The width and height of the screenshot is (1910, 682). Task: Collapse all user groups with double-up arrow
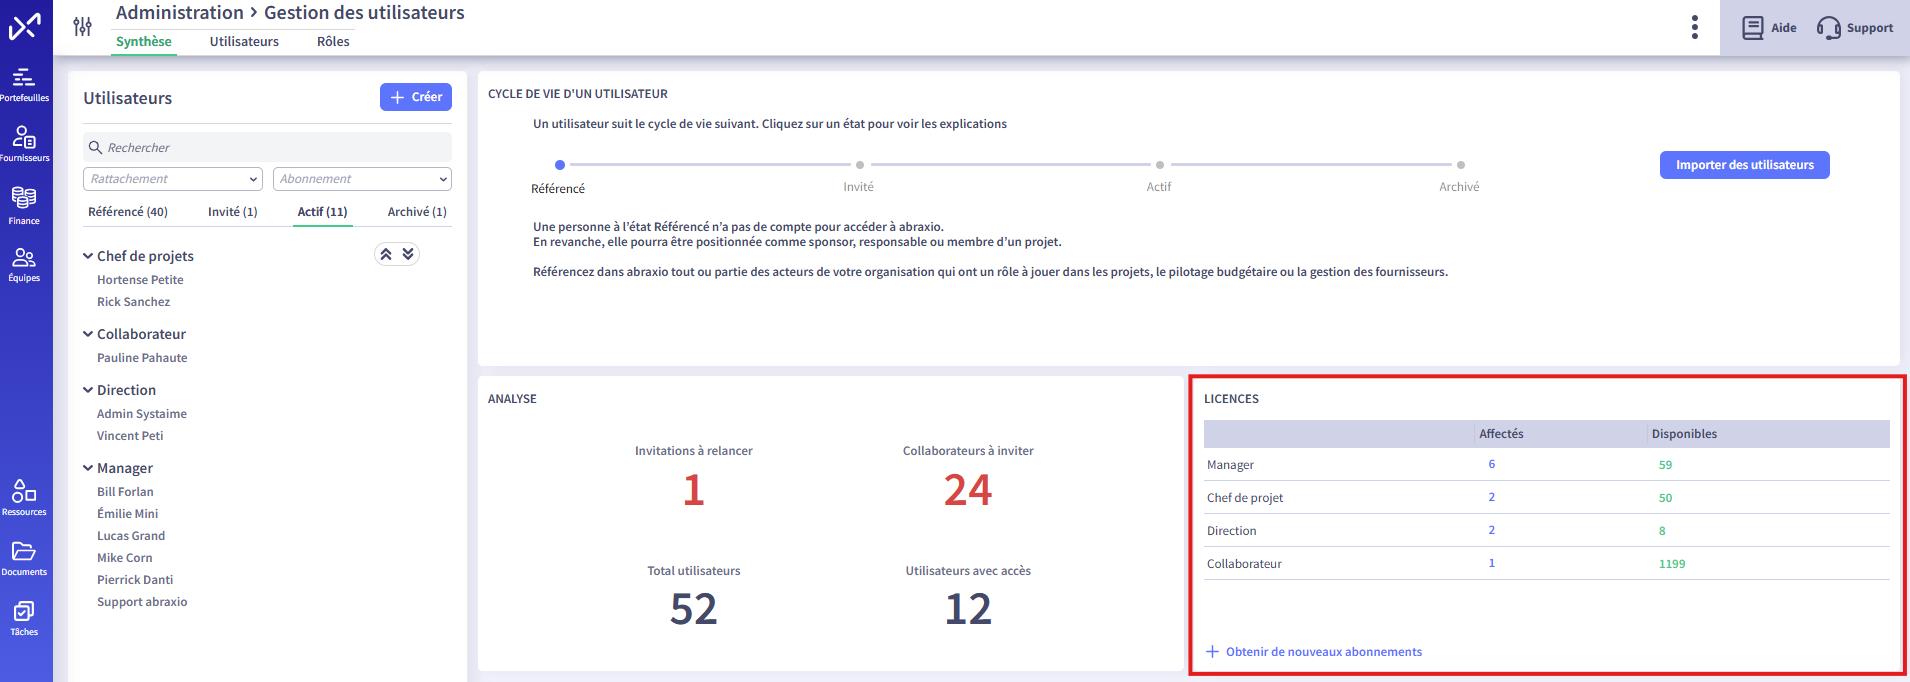point(386,254)
